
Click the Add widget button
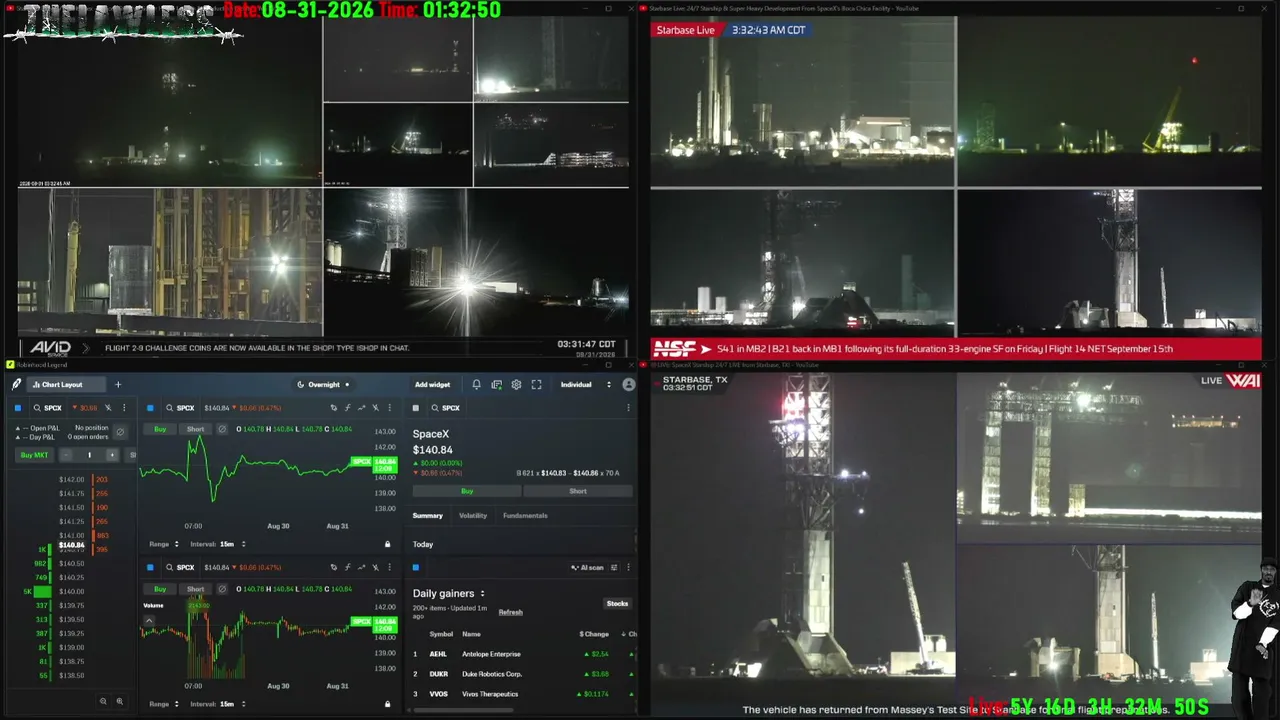pos(433,385)
